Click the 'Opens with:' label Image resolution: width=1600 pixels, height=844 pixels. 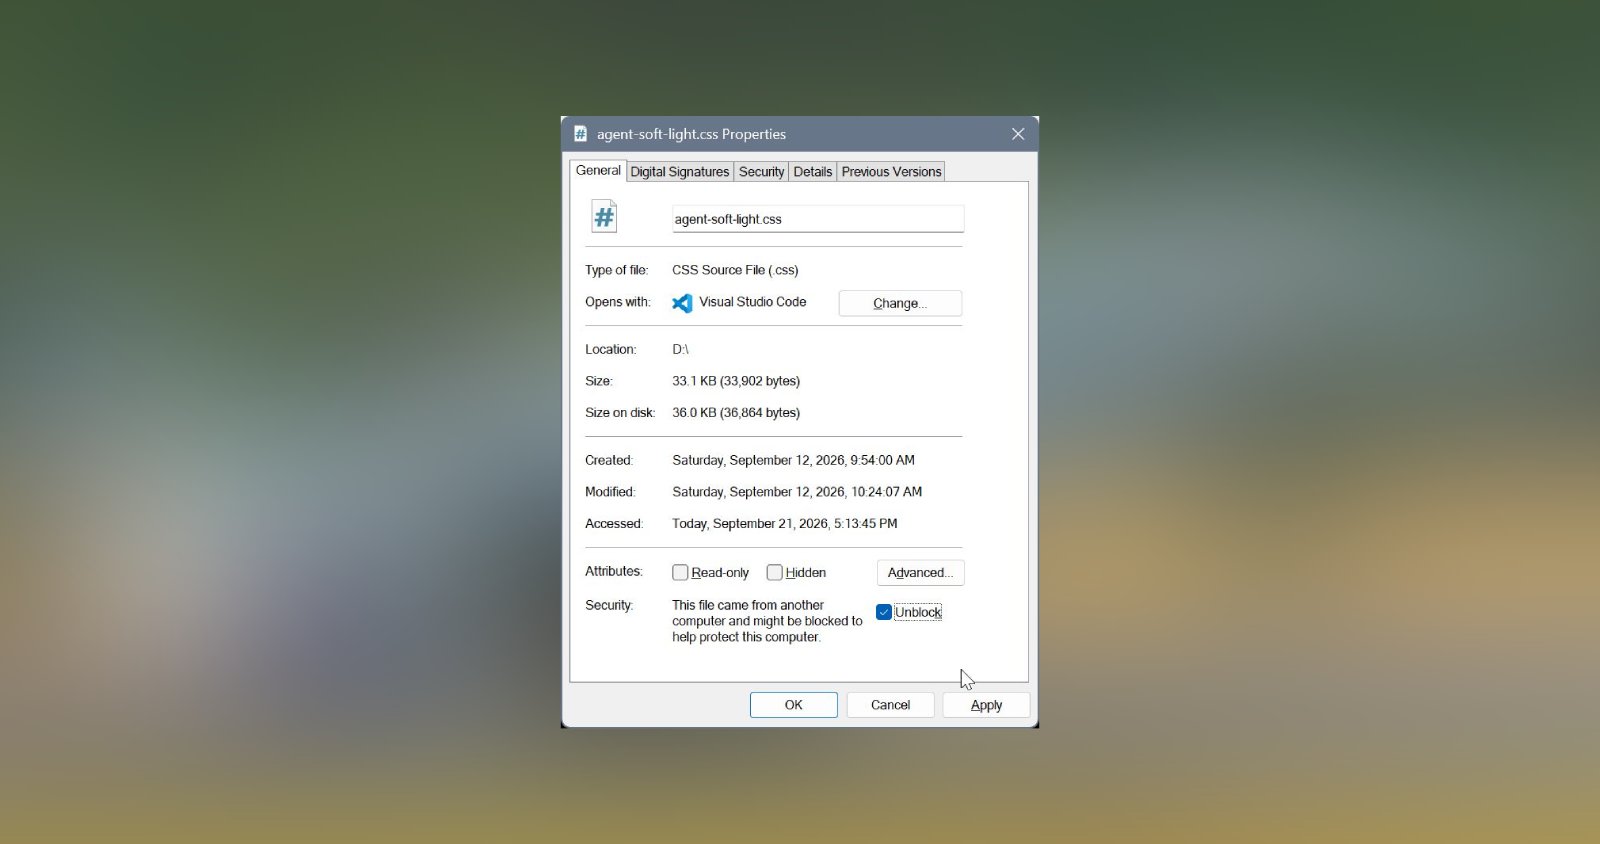[x=618, y=302]
